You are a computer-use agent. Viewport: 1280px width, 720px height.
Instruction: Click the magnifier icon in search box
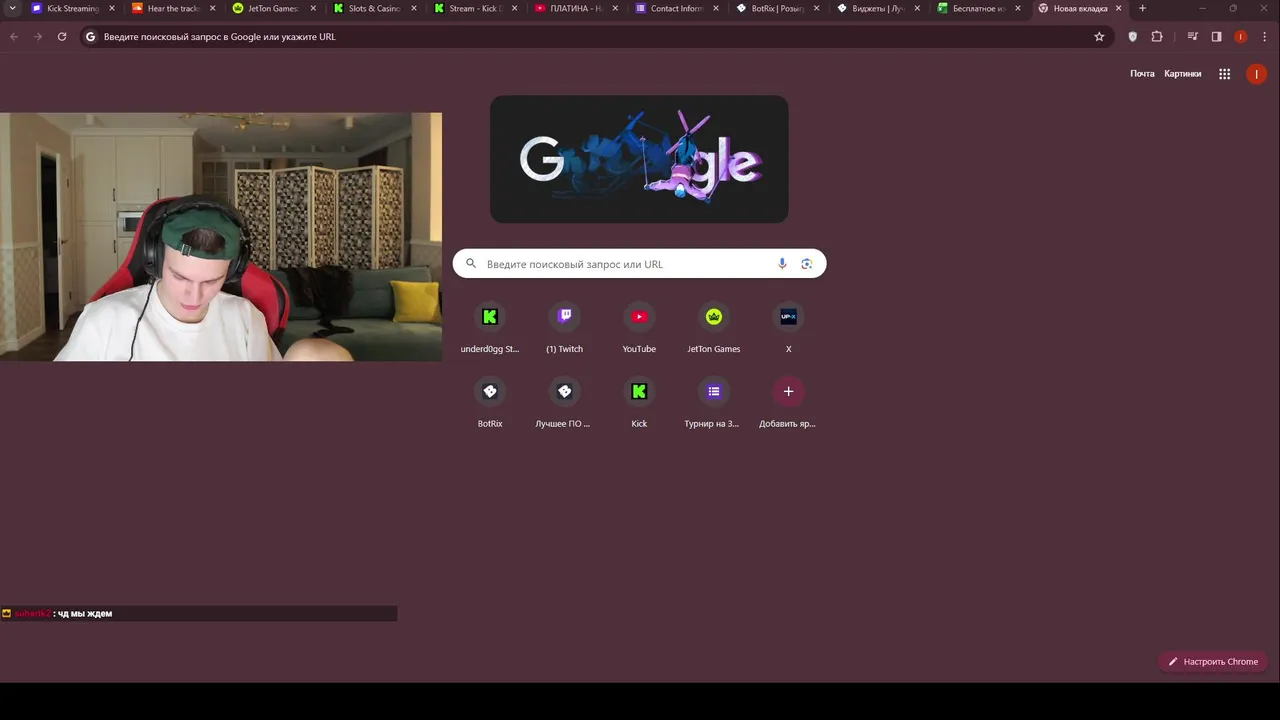tap(471, 264)
